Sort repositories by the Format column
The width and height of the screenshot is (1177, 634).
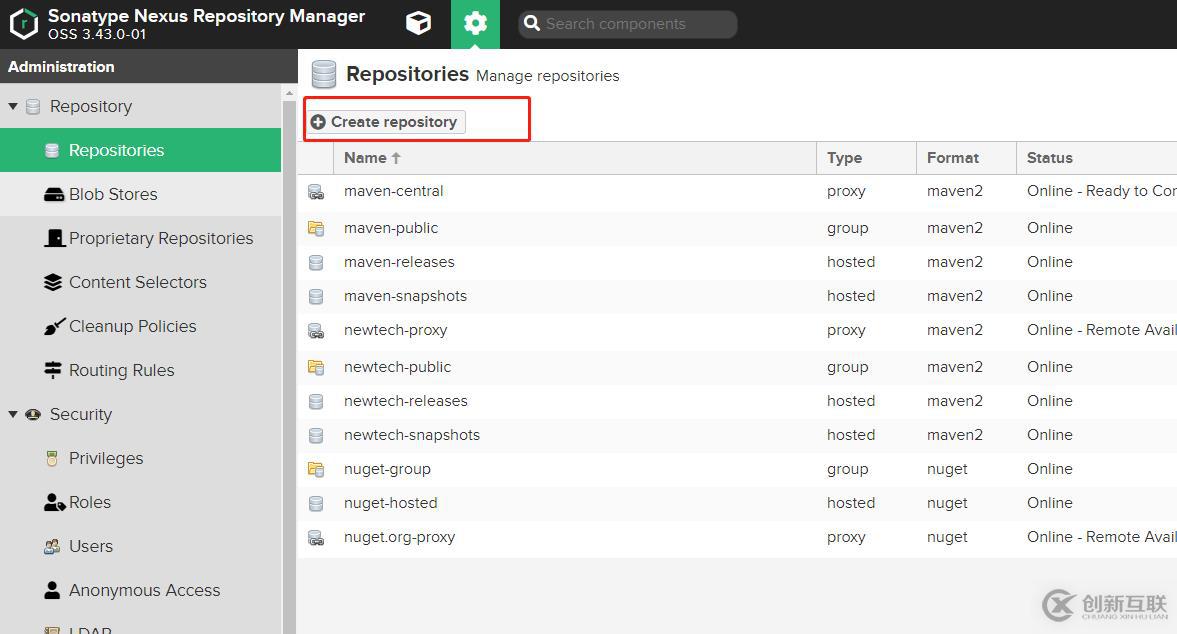[x=966, y=158]
